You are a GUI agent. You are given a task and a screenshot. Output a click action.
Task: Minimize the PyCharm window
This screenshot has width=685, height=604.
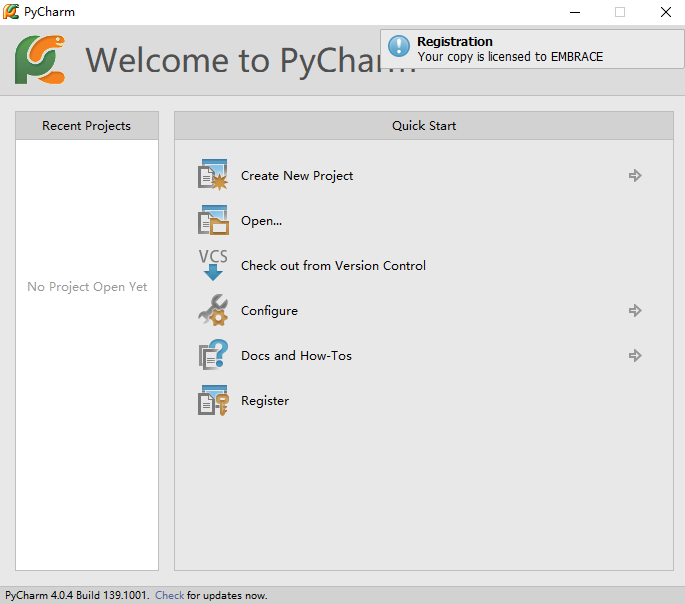(x=575, y=12)
